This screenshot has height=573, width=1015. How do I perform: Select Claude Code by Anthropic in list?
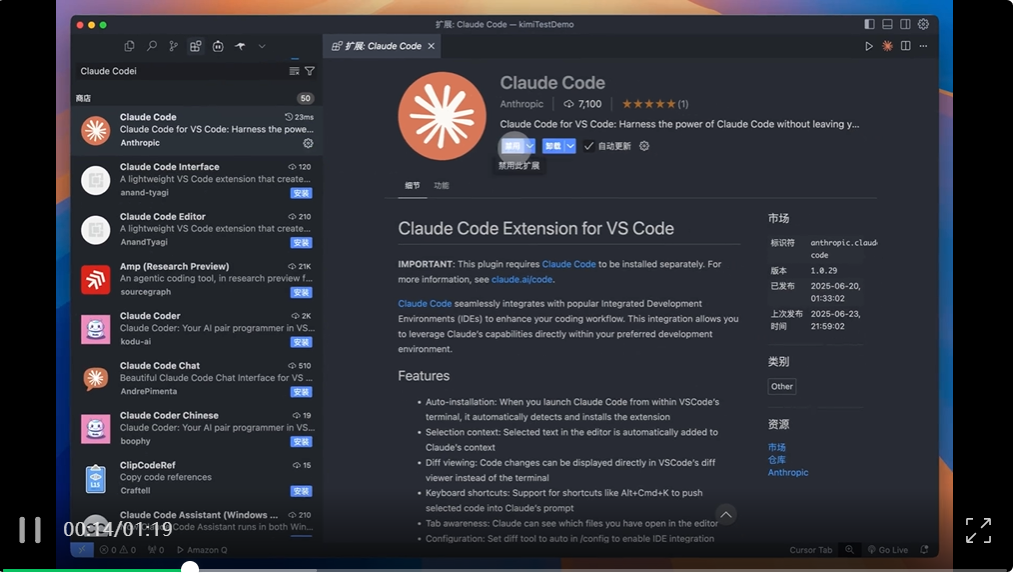click(197, 130)
